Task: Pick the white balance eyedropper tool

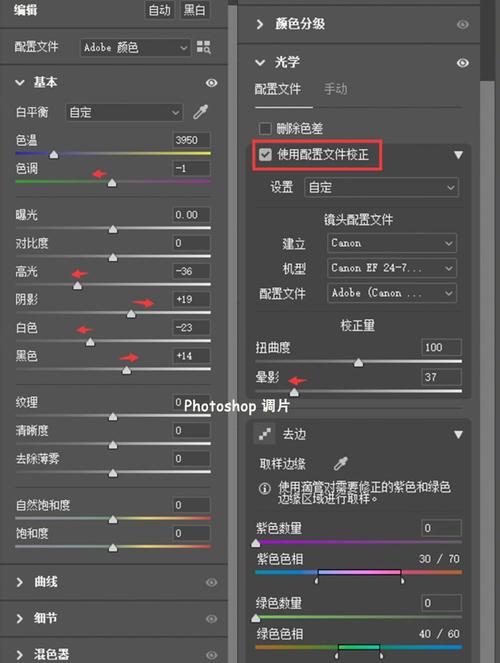Action: point(200,112)
